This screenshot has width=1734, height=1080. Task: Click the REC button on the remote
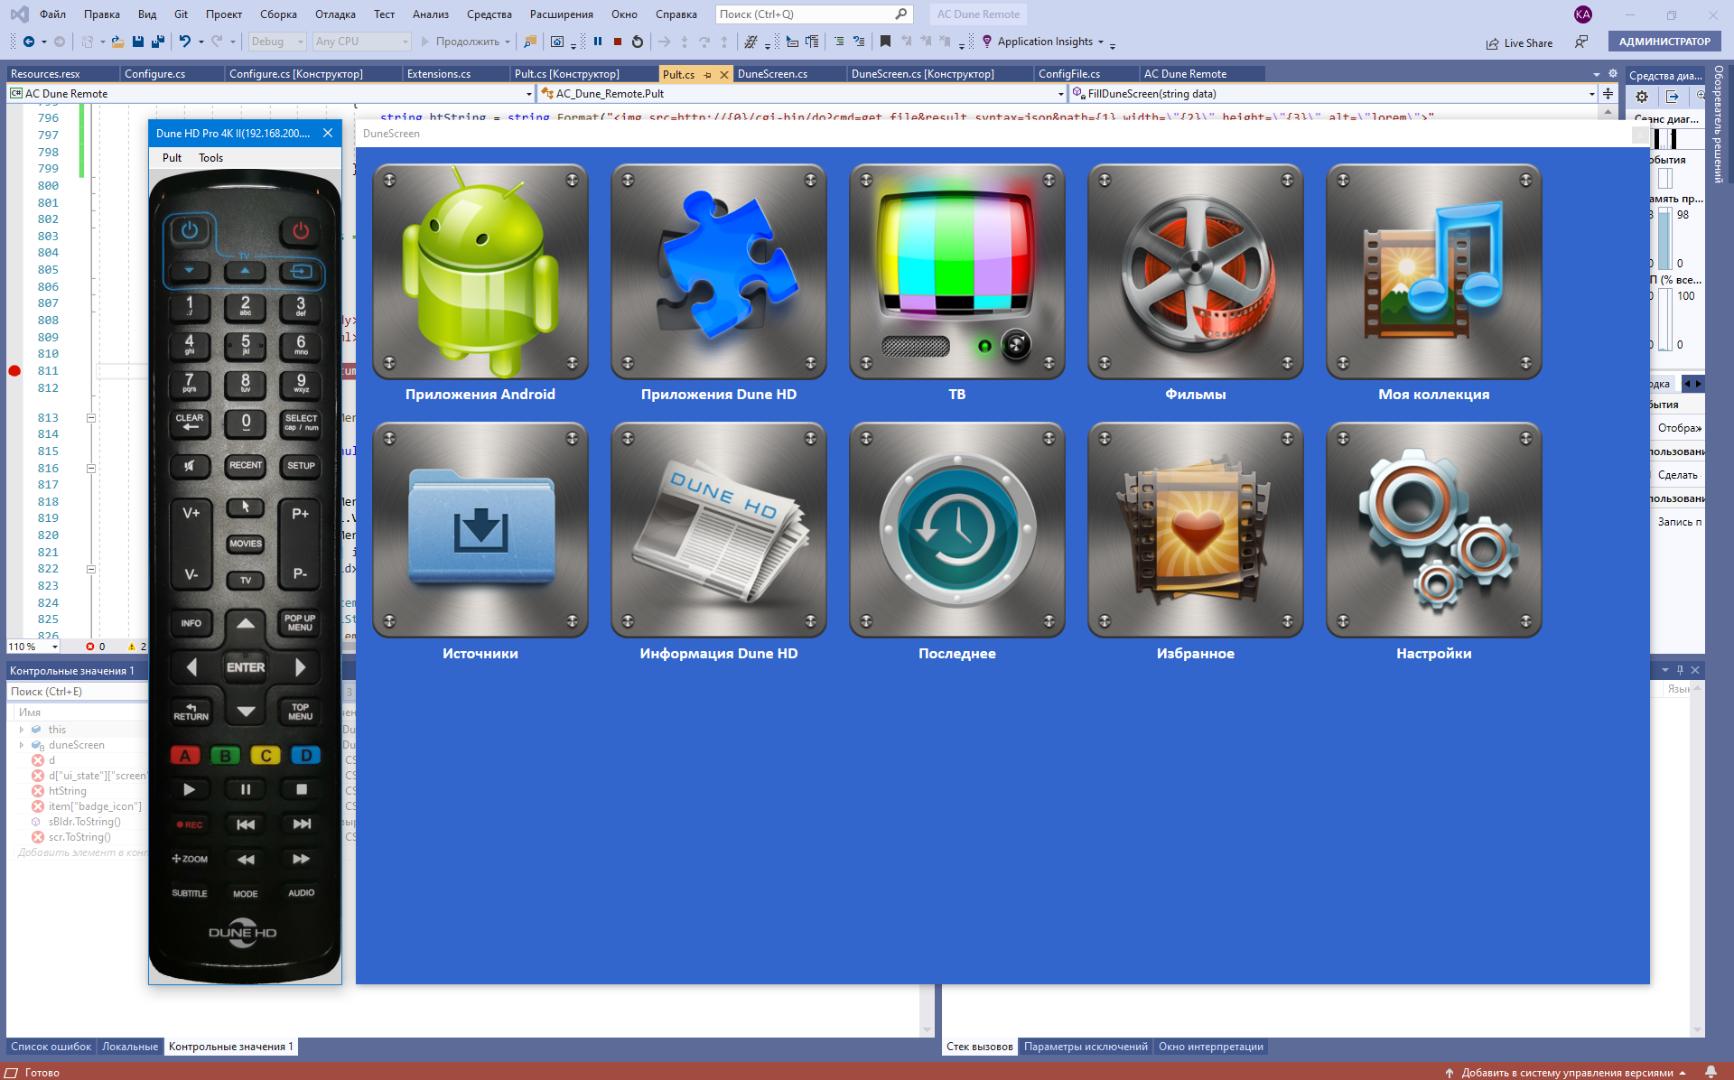tap(189, 824)
